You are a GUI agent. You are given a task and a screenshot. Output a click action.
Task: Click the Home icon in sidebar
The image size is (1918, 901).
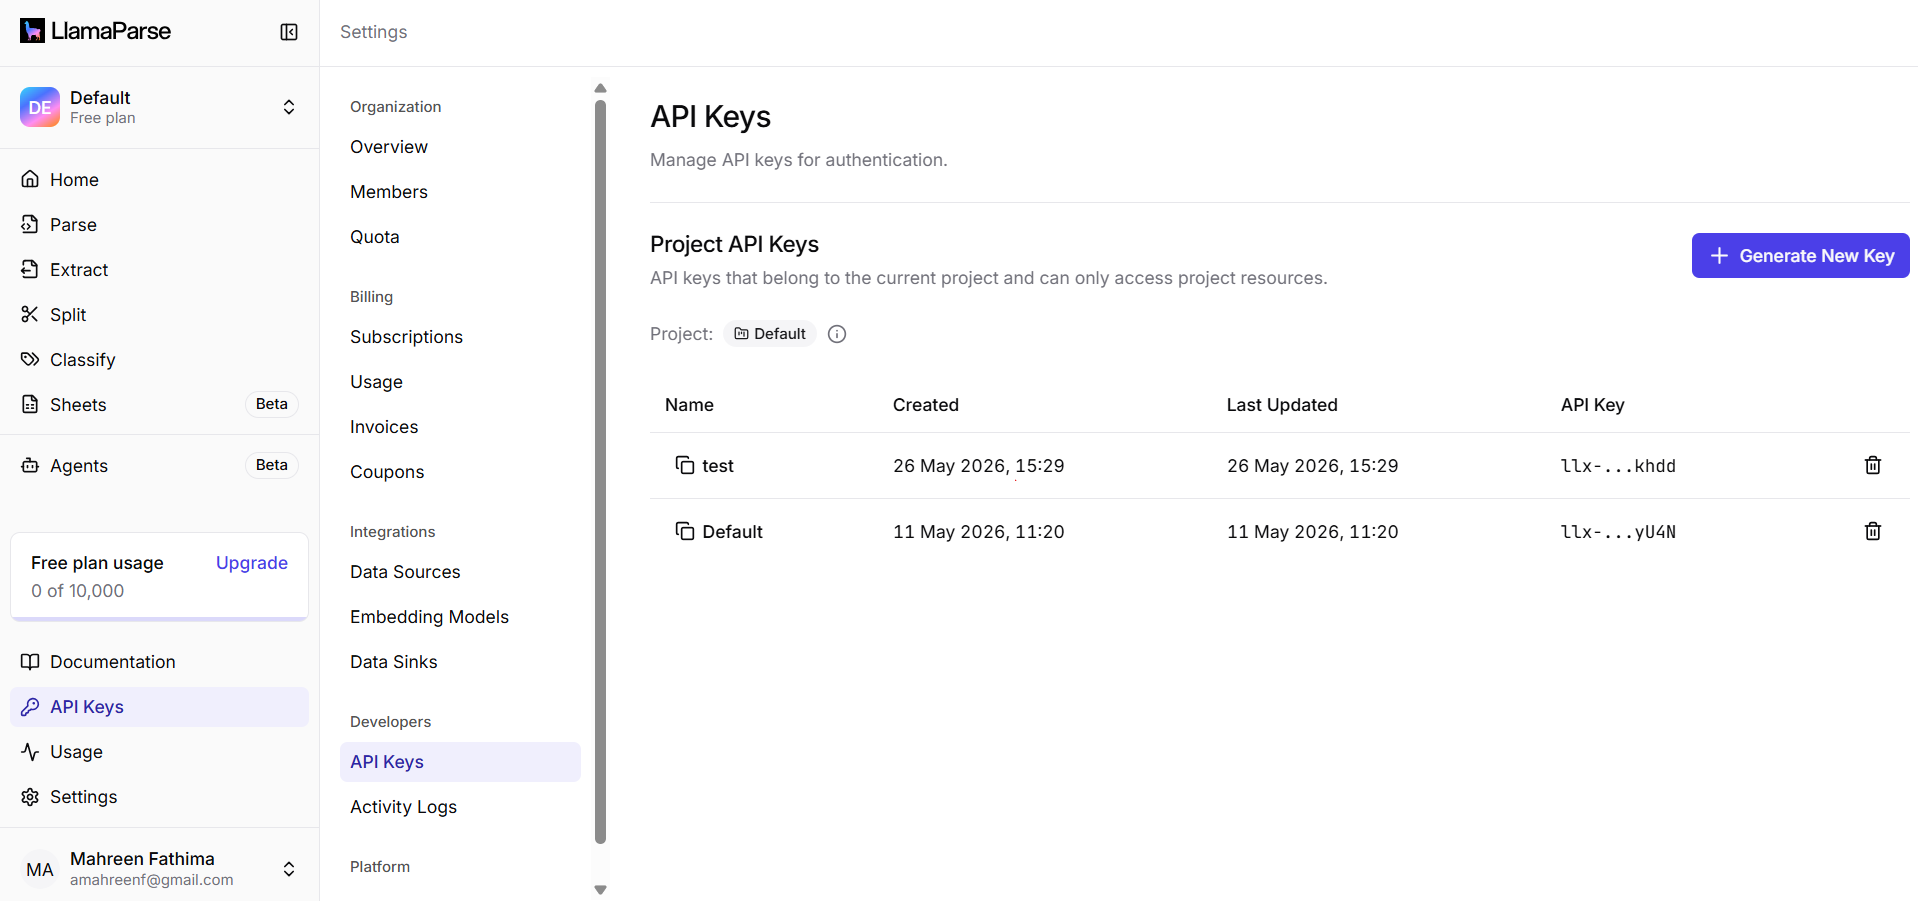click(x=30, y=179)
